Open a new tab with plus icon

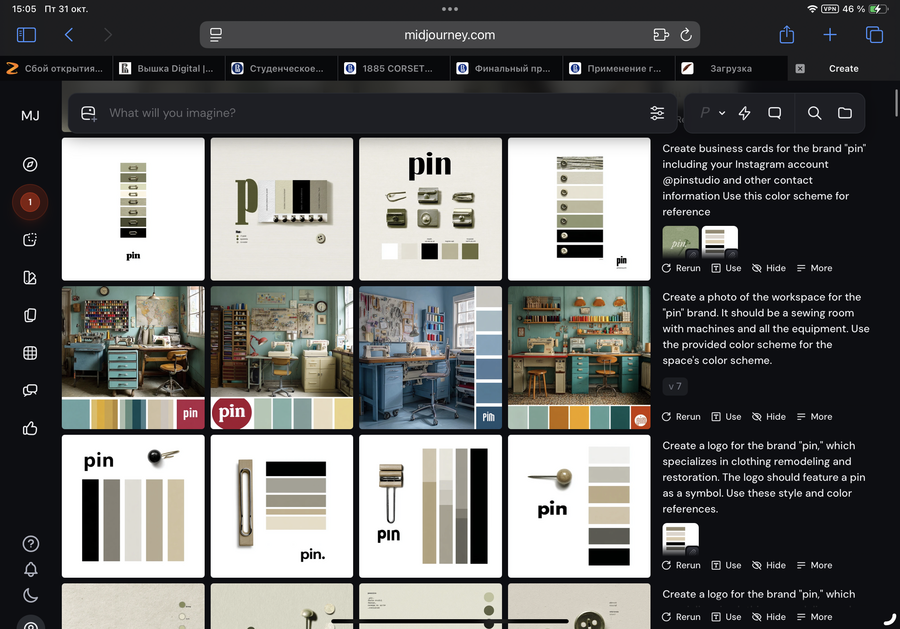pos(830,35)
